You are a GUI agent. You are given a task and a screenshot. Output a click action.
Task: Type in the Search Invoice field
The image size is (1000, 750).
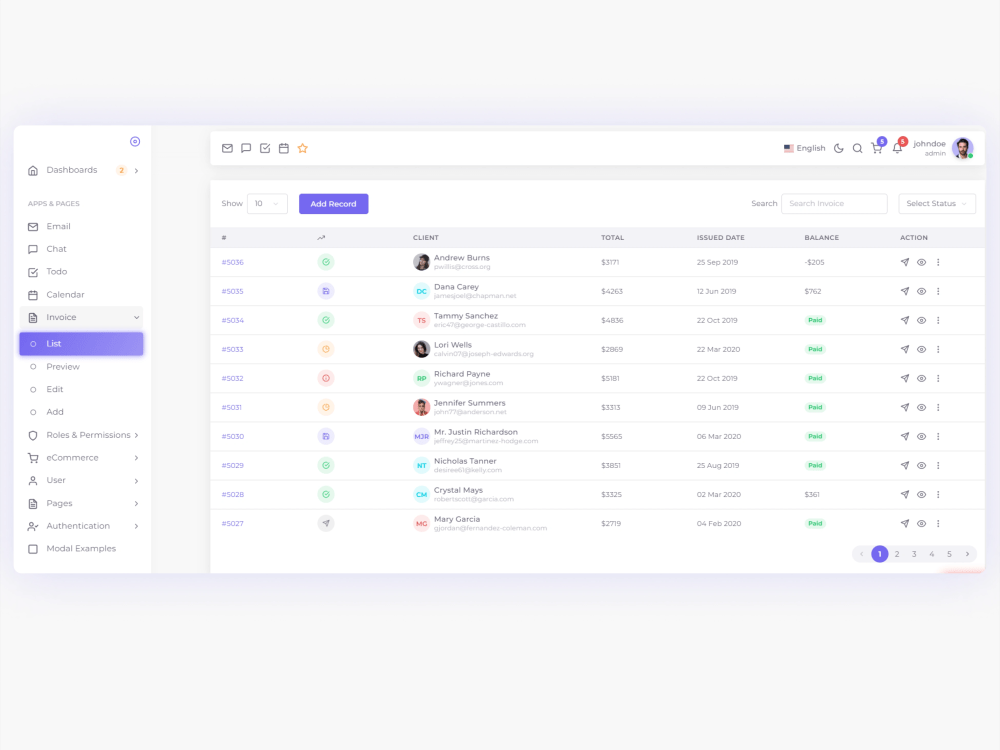(834, 203)
